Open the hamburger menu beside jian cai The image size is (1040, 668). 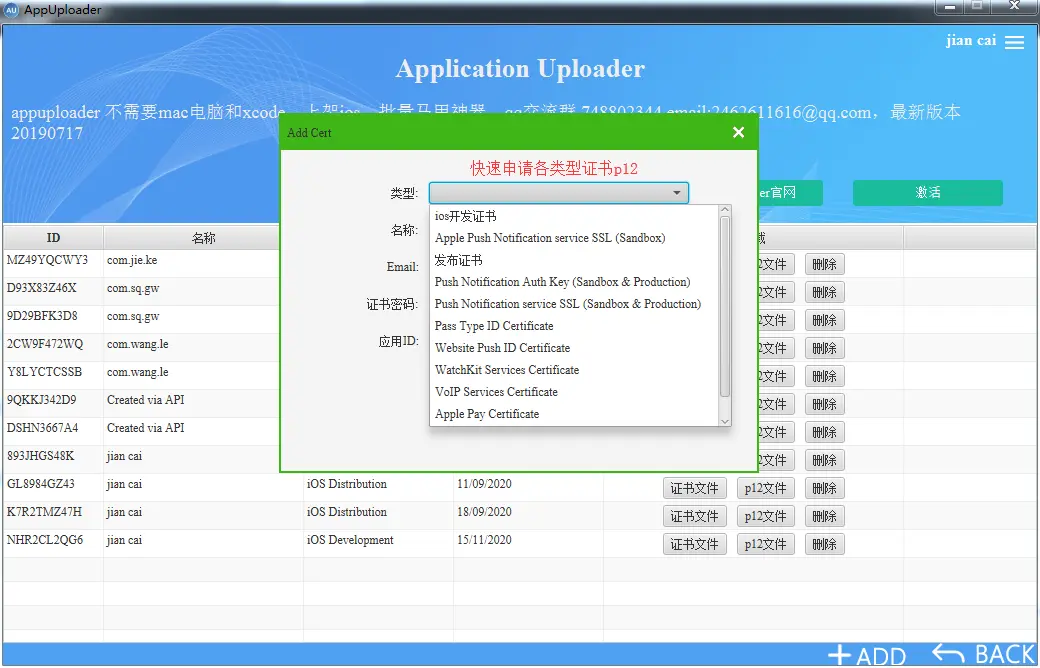(x=1014, y=42)
